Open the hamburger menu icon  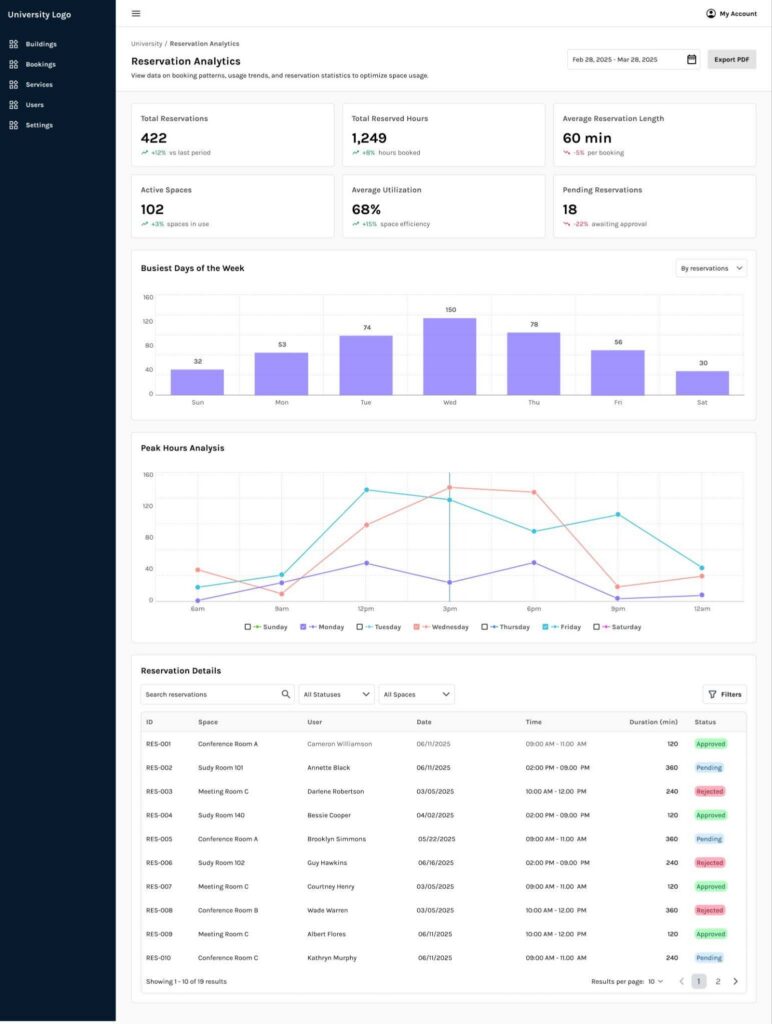(136, 13)
